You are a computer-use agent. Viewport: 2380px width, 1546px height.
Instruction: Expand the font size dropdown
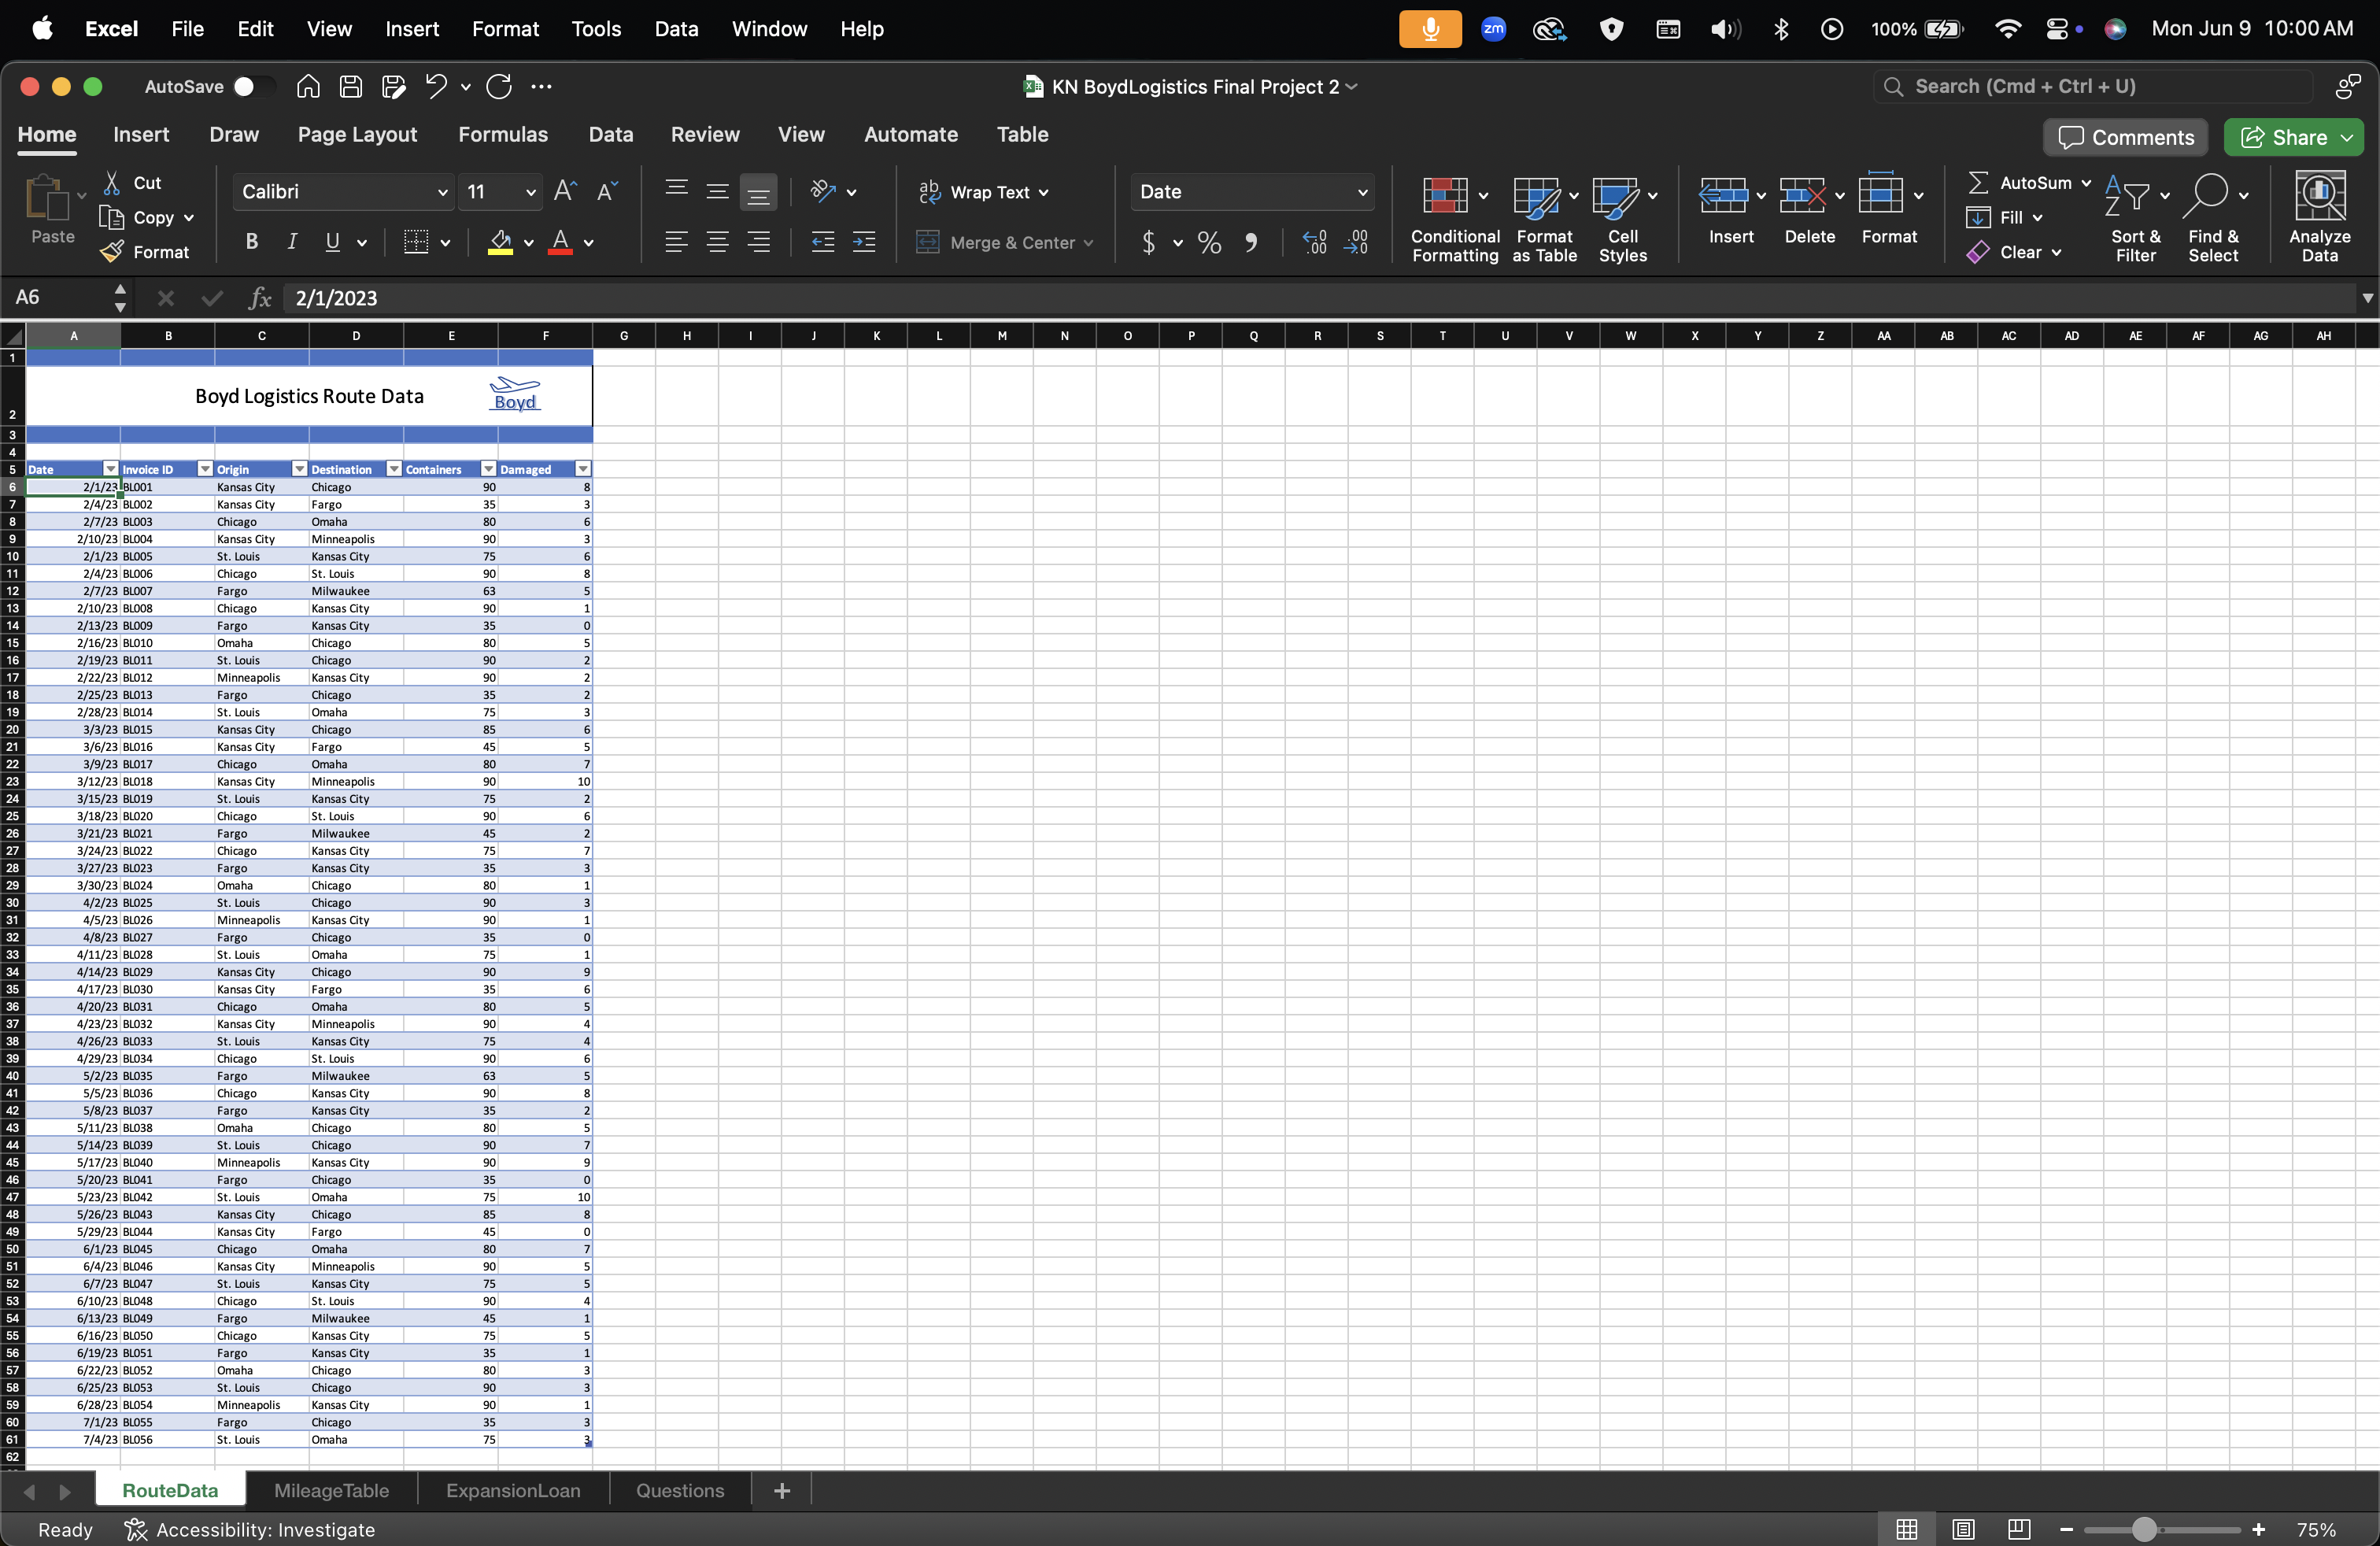(x=531, y=192)
